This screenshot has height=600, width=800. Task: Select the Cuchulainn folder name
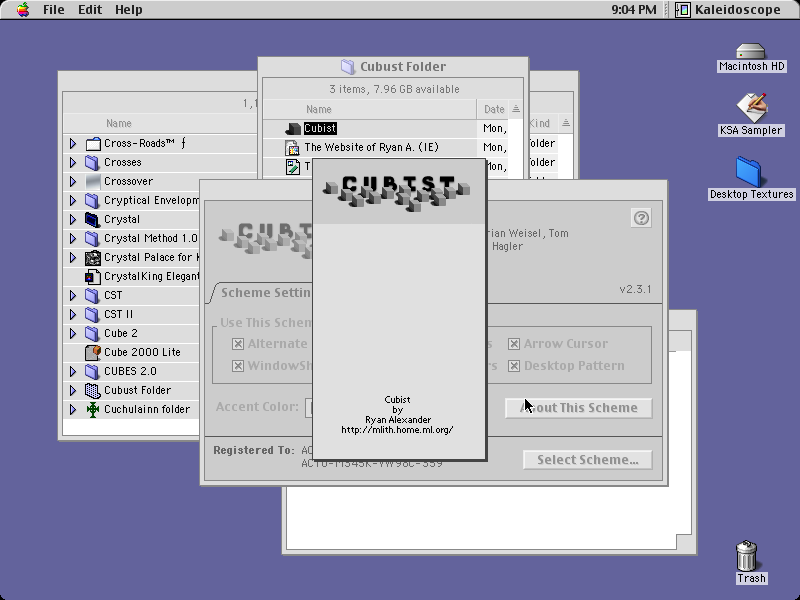[x=147, y=409]
